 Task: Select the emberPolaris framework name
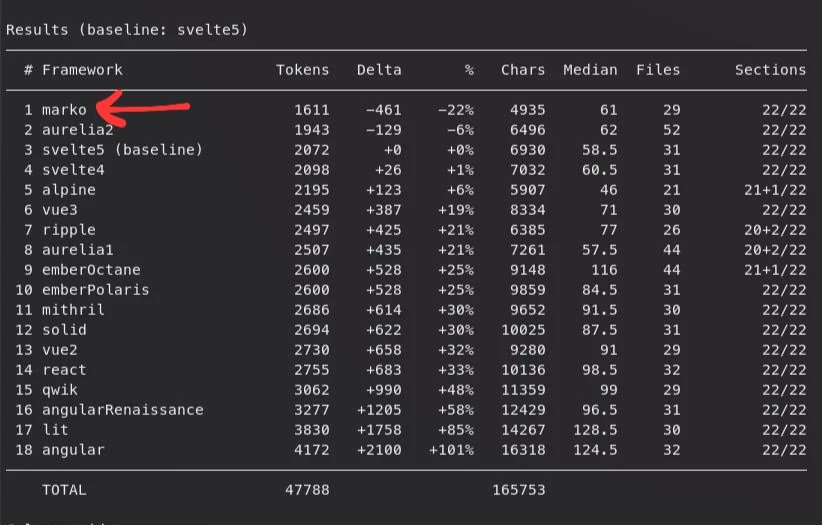tap(95, 290)
